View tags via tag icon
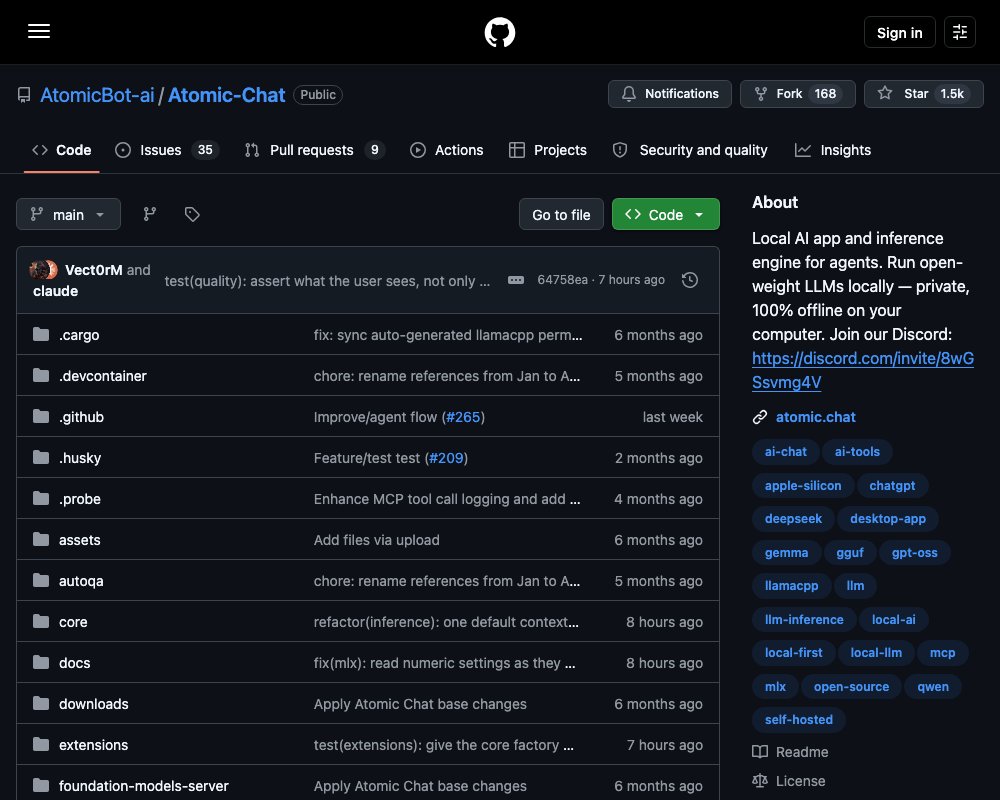The height and width of the screenshot is (800, 1000). pos(192,214)
